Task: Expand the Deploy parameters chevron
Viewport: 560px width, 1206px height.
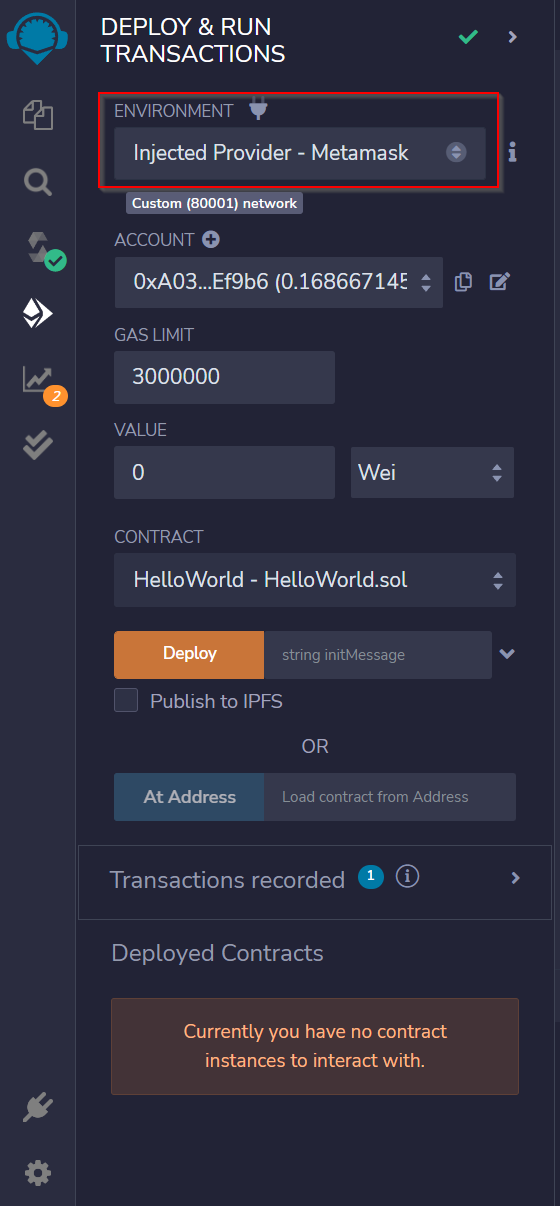Action: (x=507, y=654)
